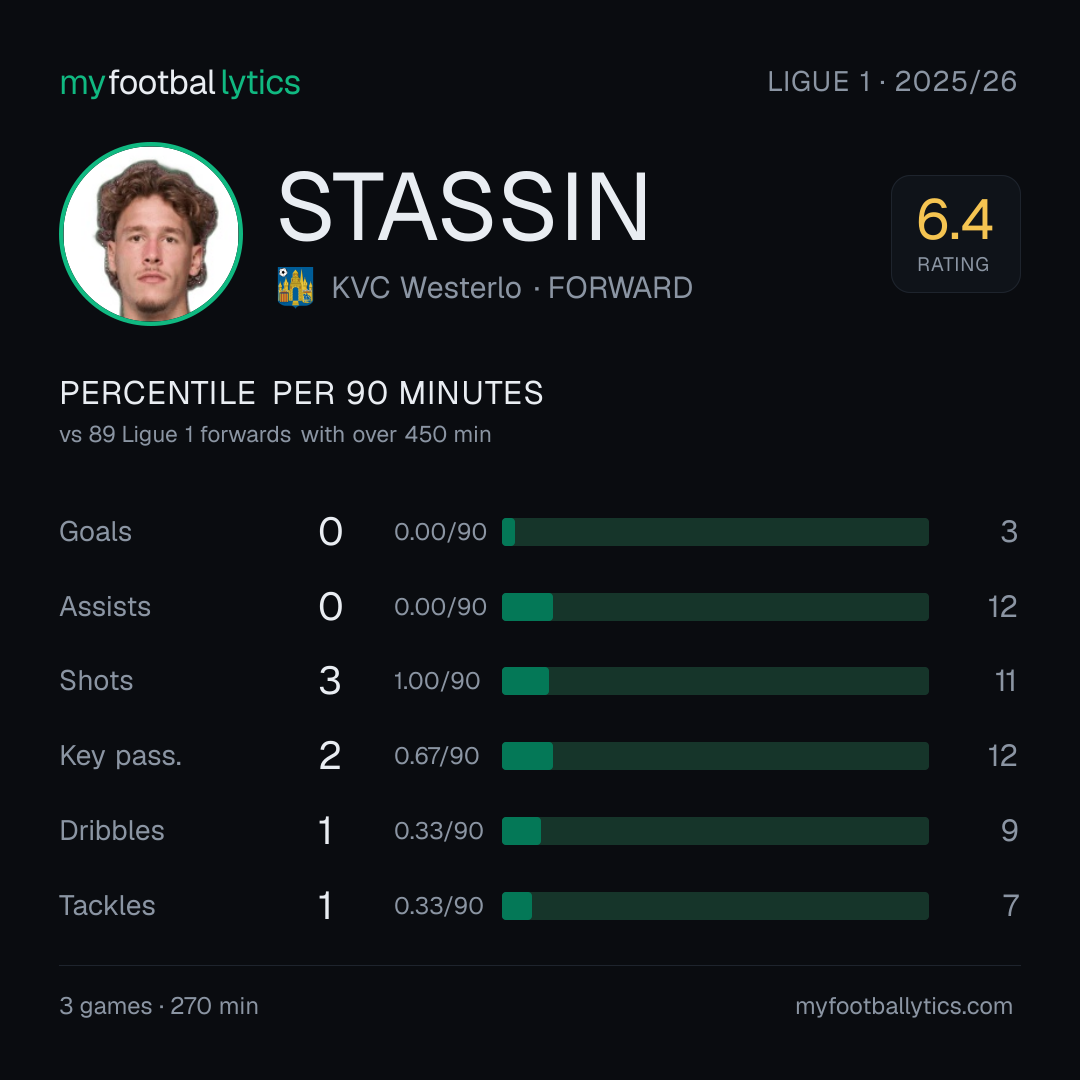Click the Shots total value 3
The width and height of the screenshot is (1080, 1080).
pyautogui.click(x=330, y=681)
